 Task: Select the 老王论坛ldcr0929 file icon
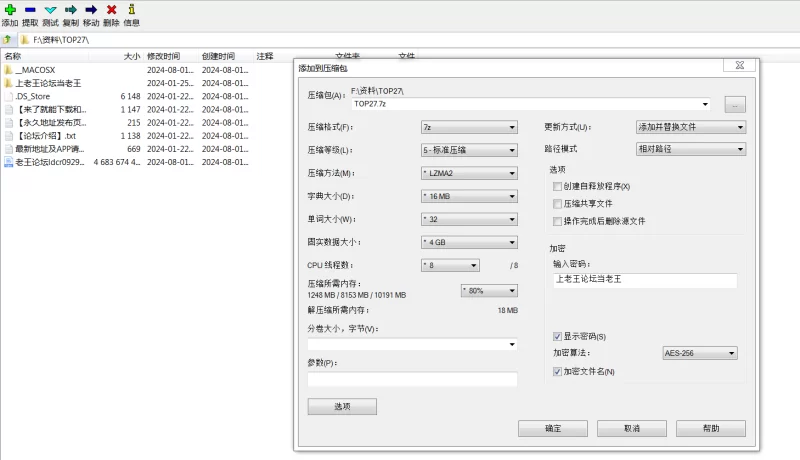(8, 162)
